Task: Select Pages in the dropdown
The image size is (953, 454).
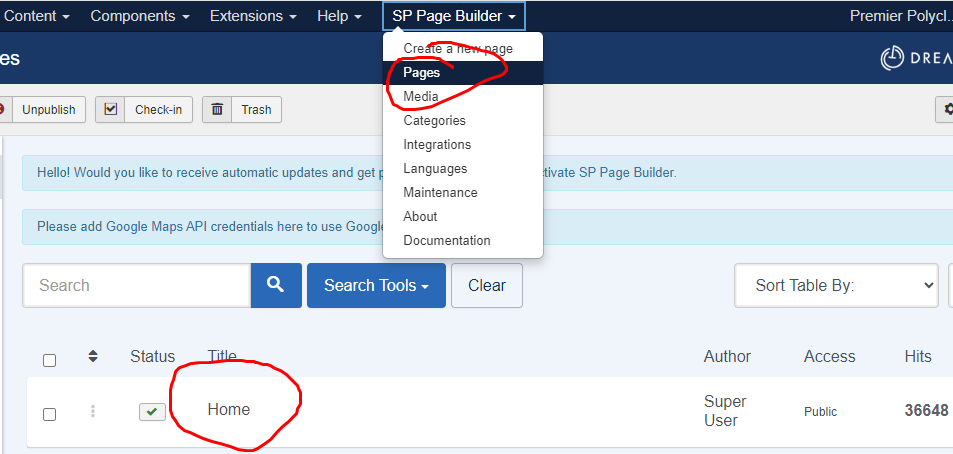Action: click(x=463, y=73)
